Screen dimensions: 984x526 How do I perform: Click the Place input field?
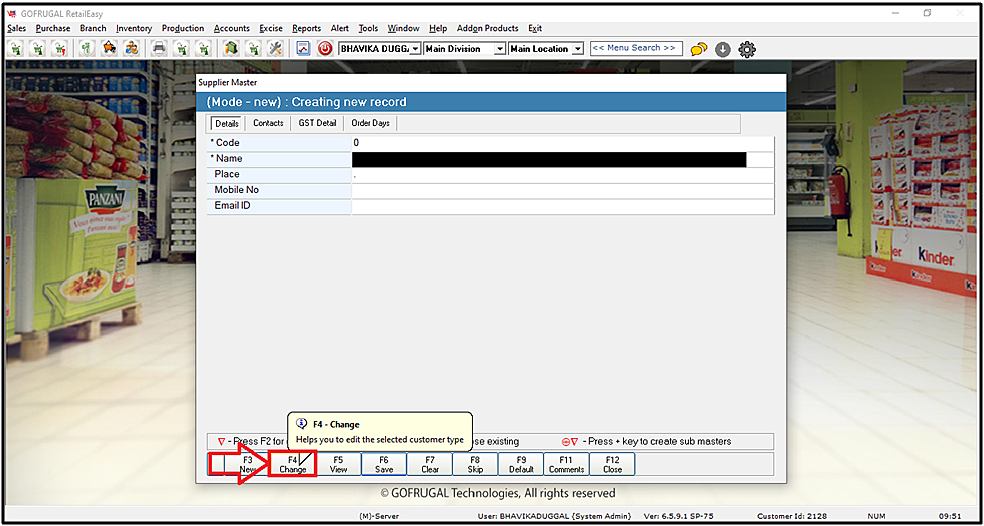click(563, 175)
